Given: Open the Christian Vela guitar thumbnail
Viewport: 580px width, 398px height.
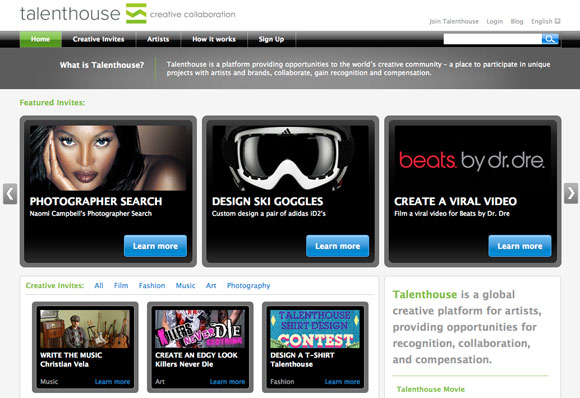Looking at the screenshot, I should [85, 329].
